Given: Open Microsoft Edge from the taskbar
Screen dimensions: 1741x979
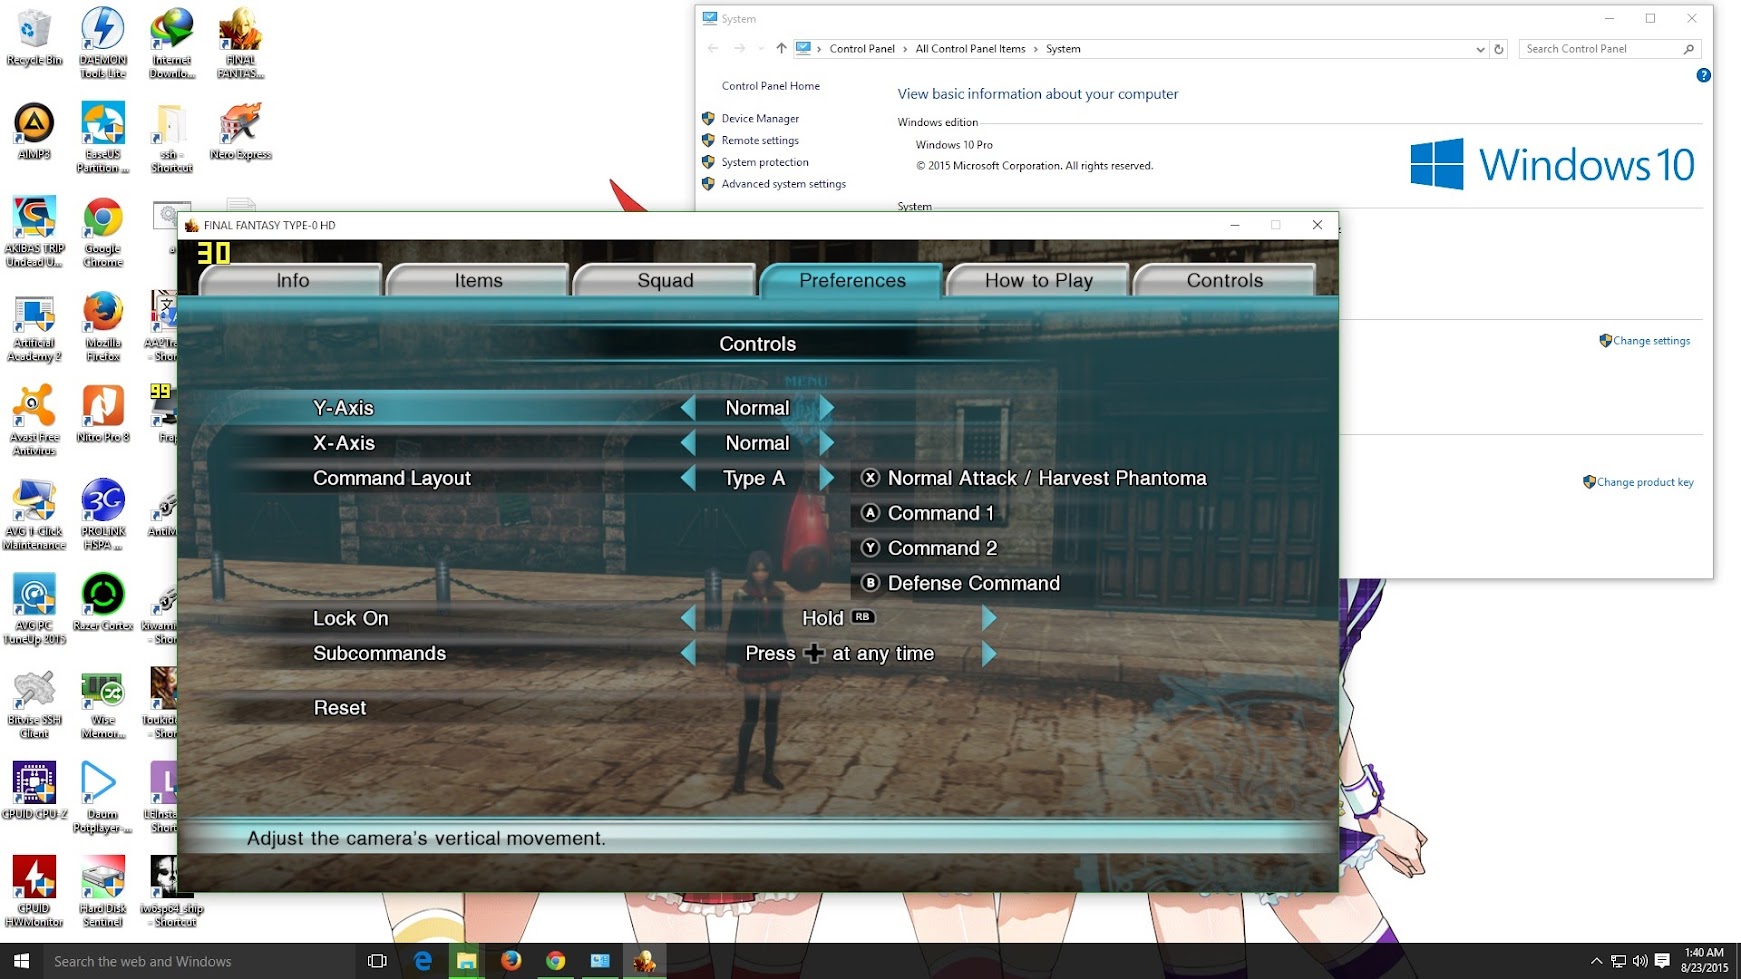Looking at the screenshot, I should pyautogui.click(x=423, y=961).
